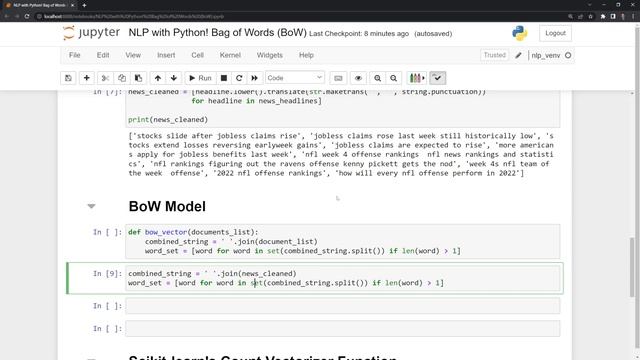Screen dimensions: 640x360
Task: Open the Cell menu
Action: 198,55
